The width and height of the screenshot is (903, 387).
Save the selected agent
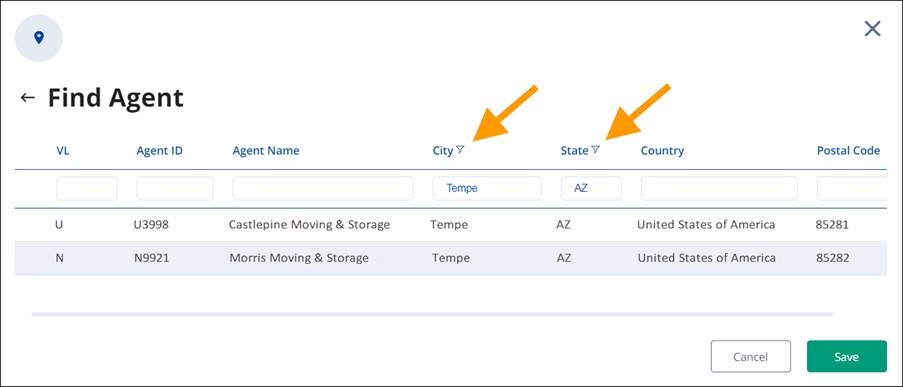[847, 356]
